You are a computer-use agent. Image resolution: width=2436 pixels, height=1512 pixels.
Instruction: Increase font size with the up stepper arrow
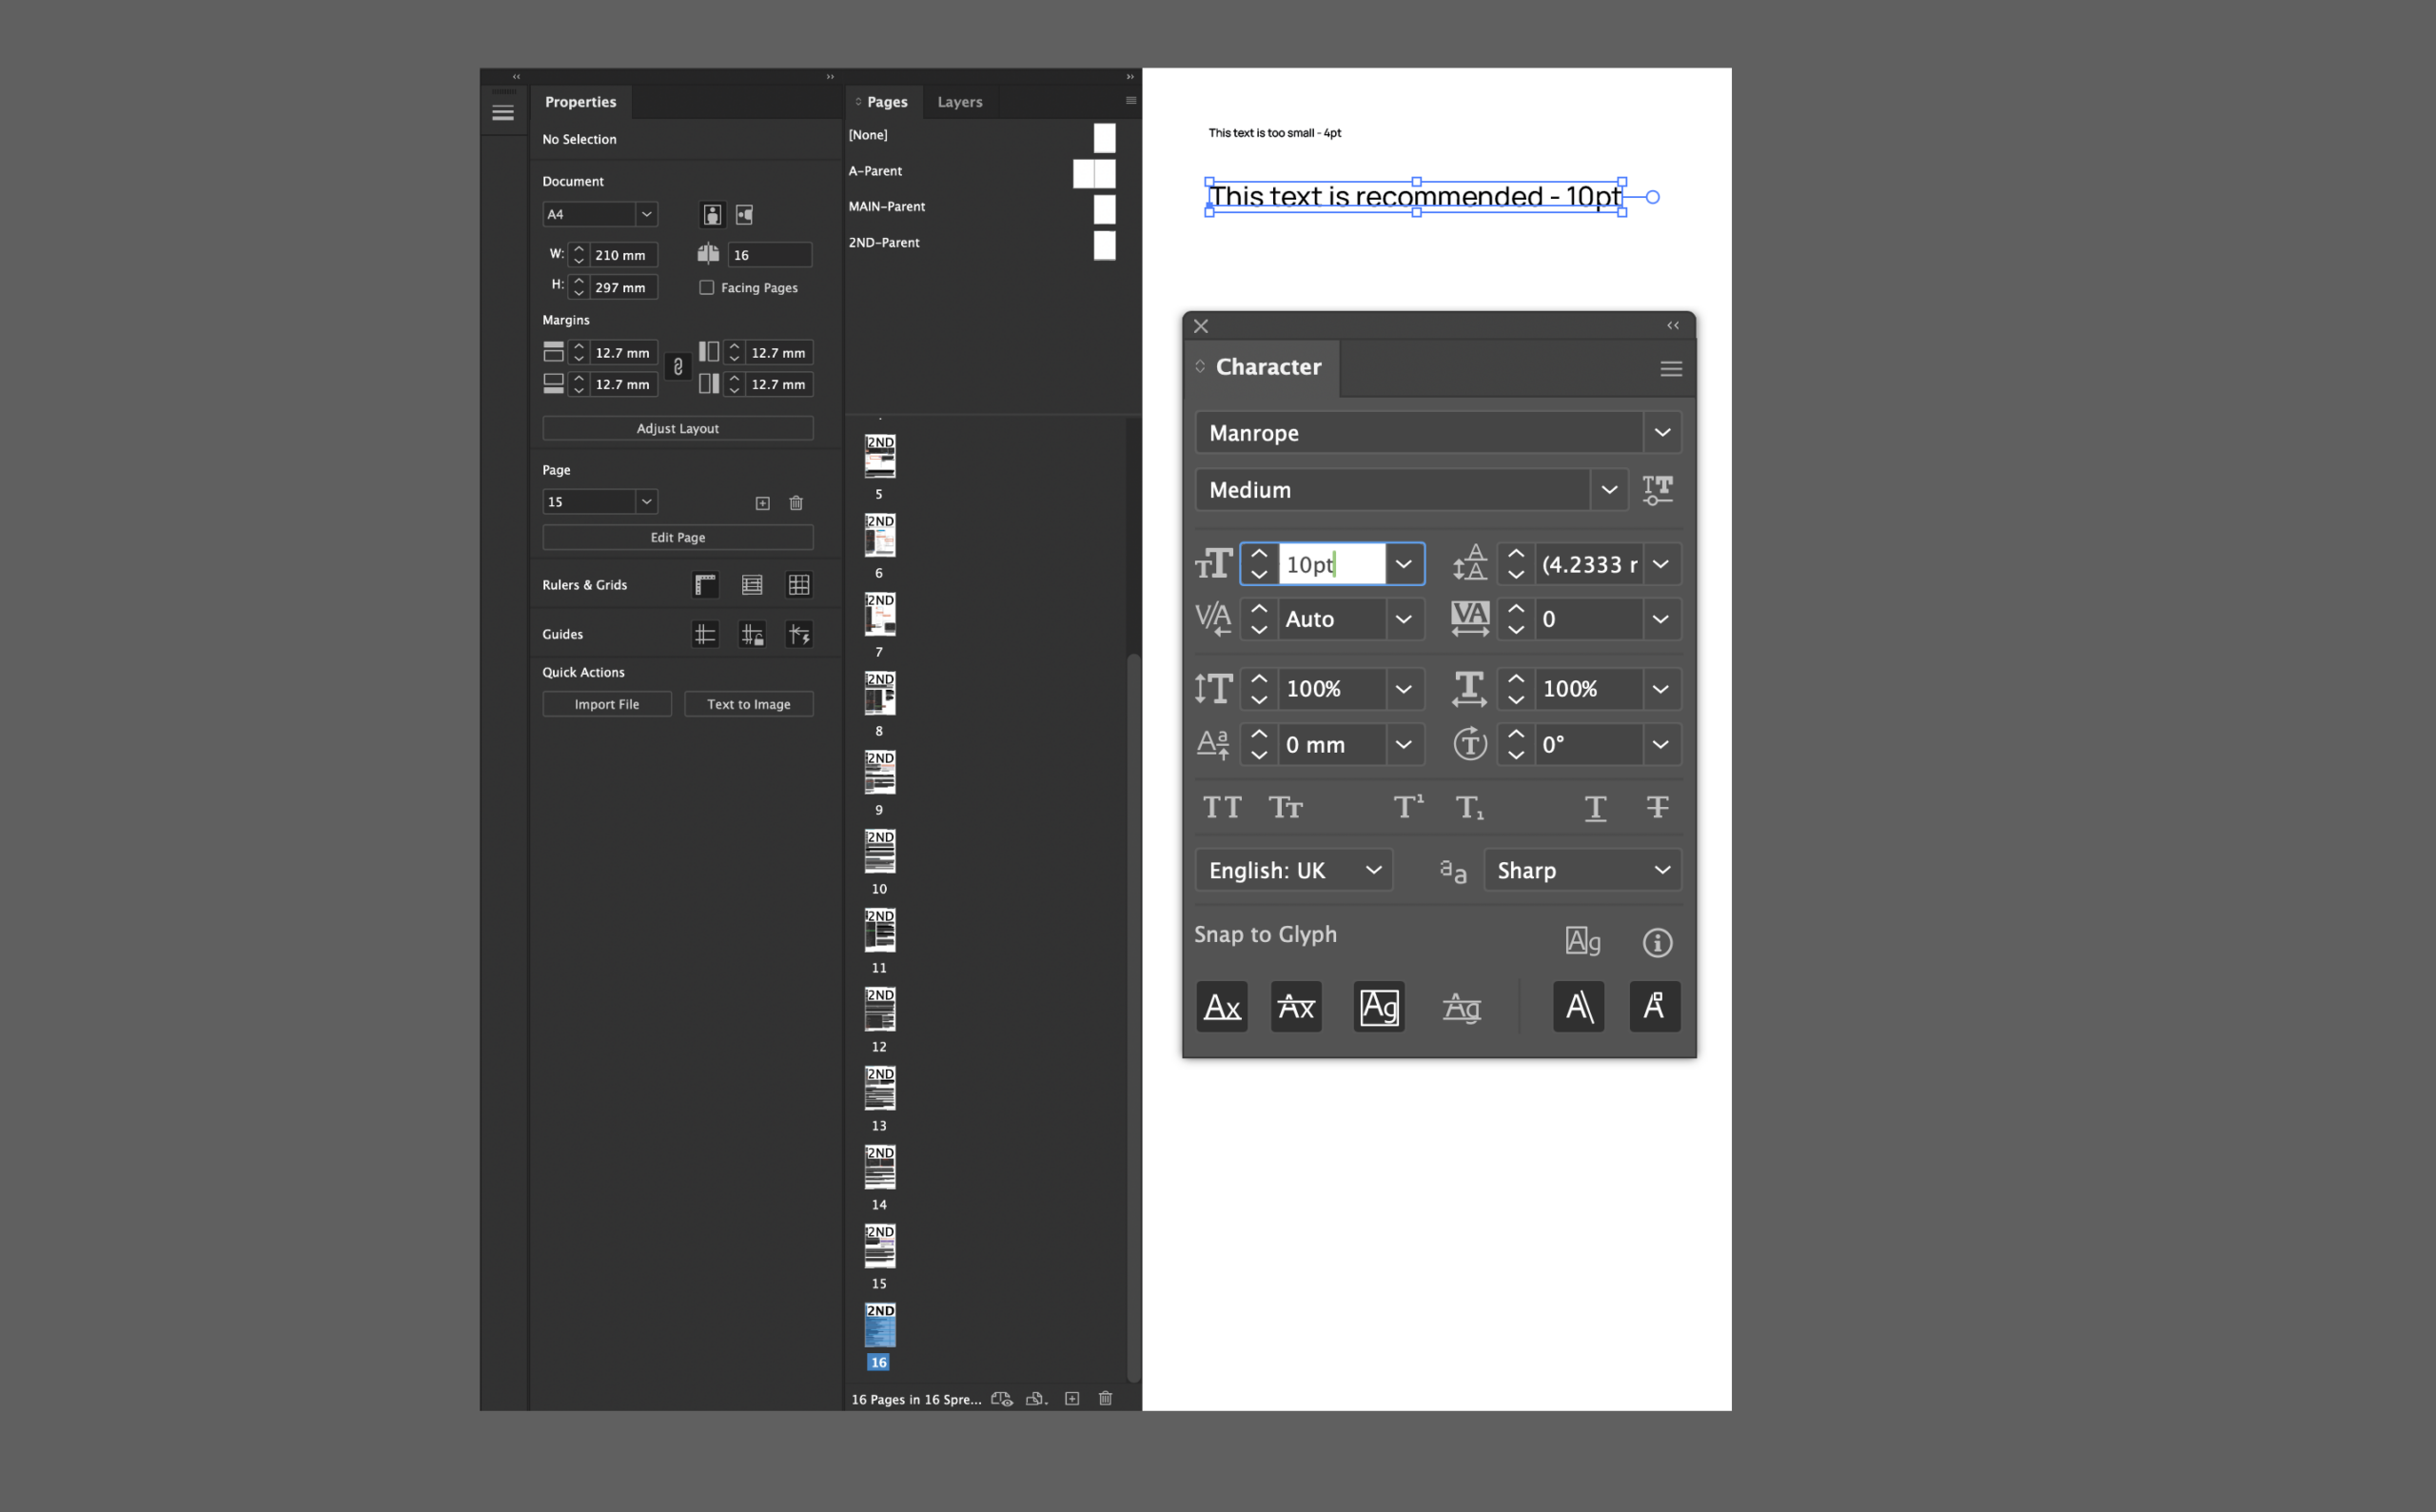click(x=1259, y=553)
